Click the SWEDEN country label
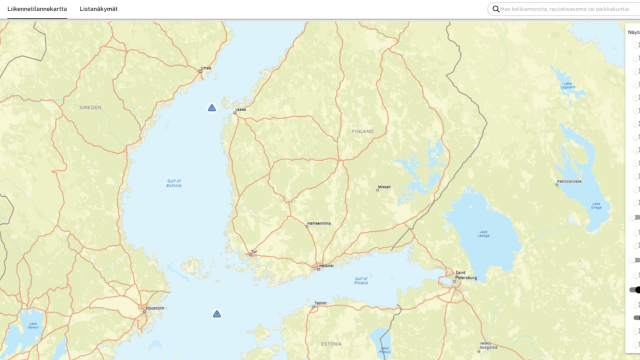640x360 pixels. [x=90, y=108]
